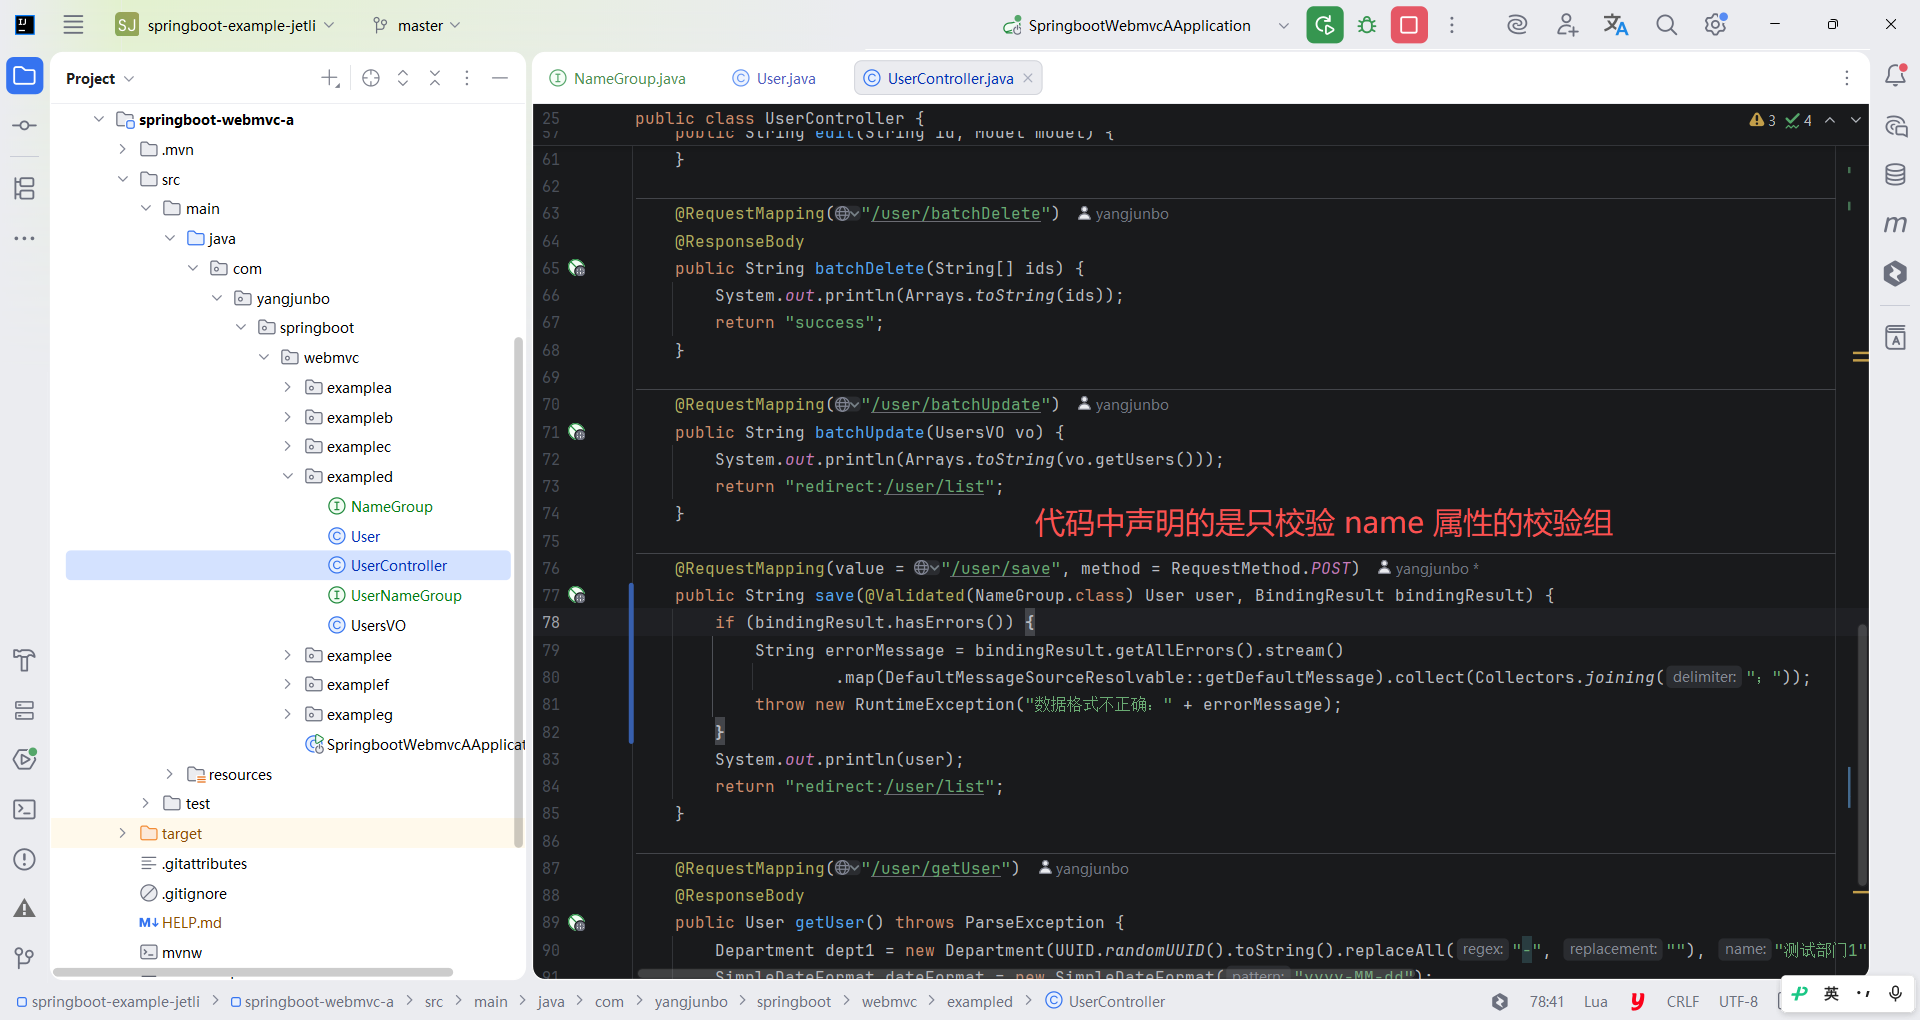The image size is (1920, 1020).
Task: Open more run actions menu
Action: click(x=1452, y=25)
